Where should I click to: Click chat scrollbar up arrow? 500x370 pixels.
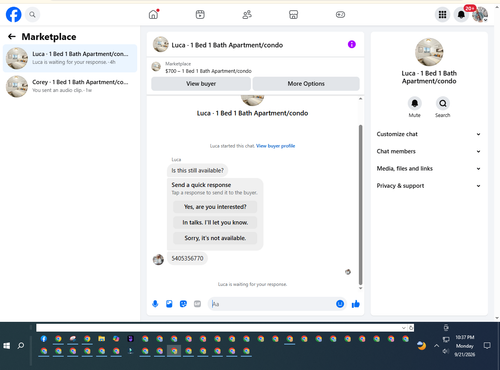360,99
